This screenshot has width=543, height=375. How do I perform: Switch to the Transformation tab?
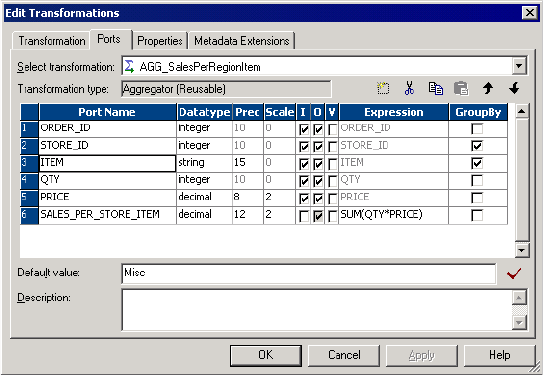click(x=52, y=41)
